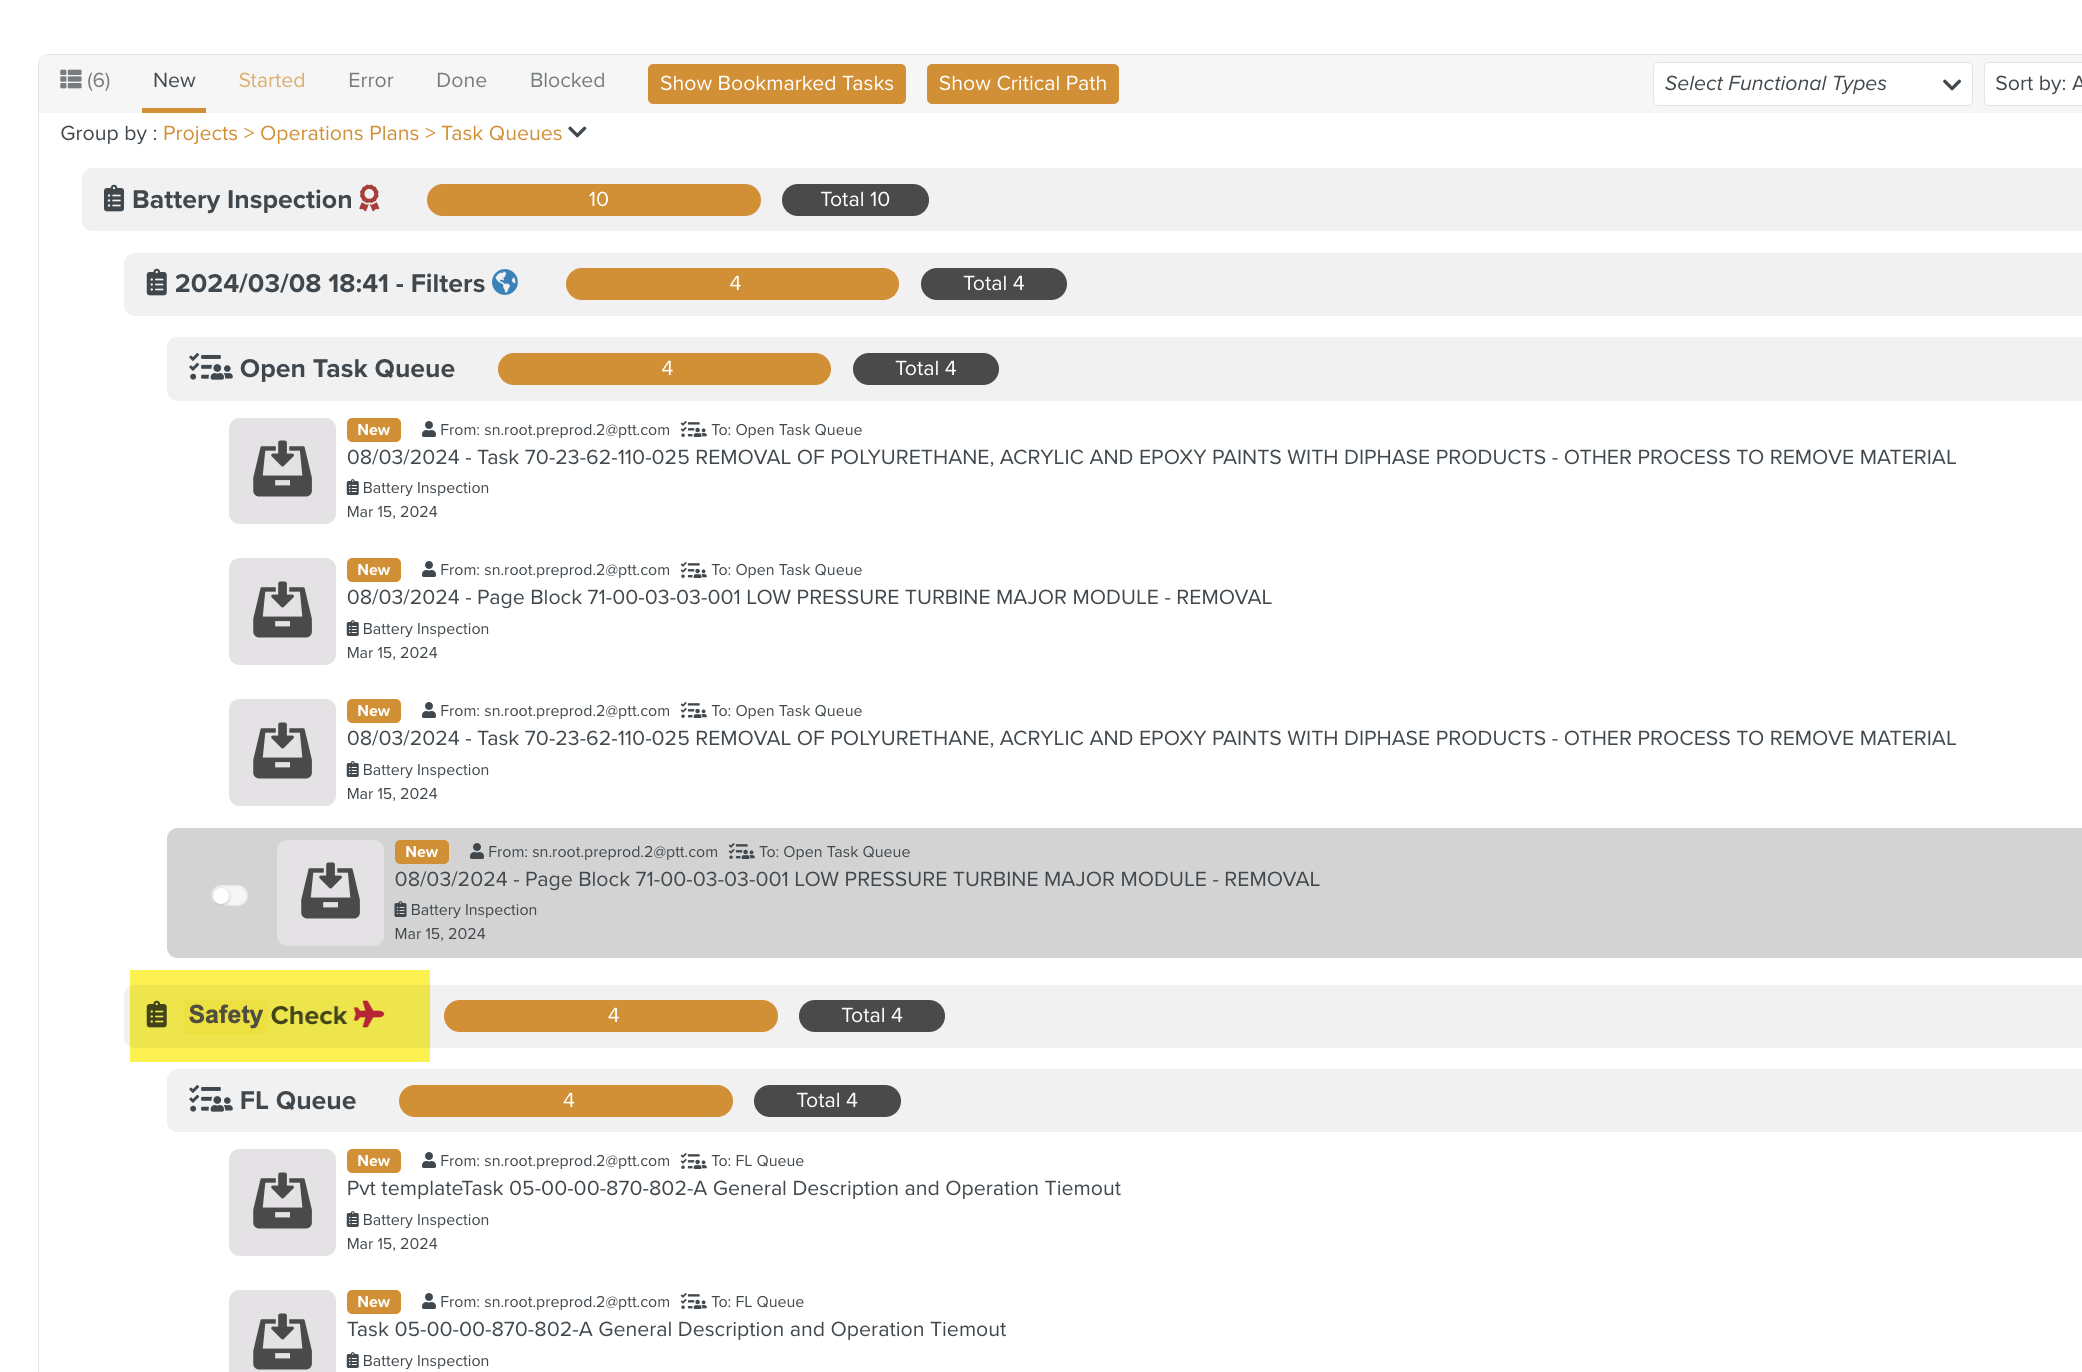Open the Select Functional Types dropdown
Image resolution: width=2082 pixels, height=1372 pixels.
[1811, 83]
